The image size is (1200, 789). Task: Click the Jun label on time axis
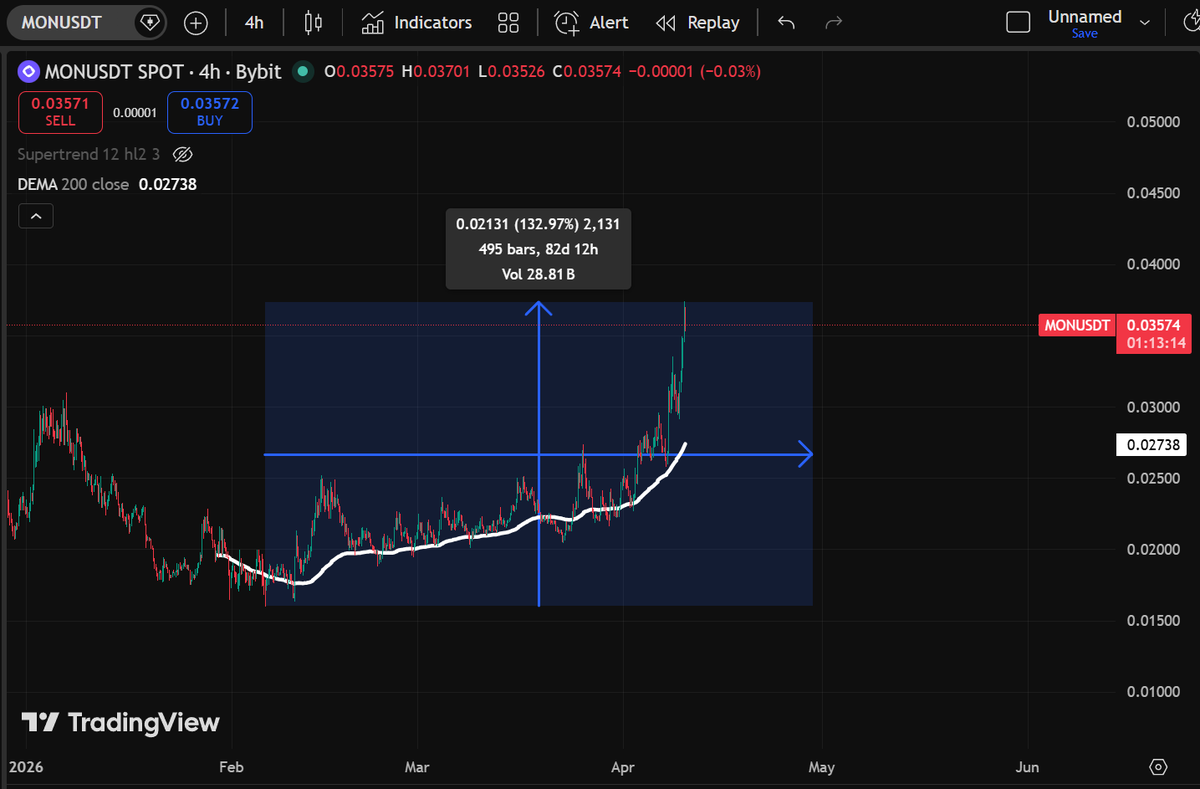click(1027, 767)
